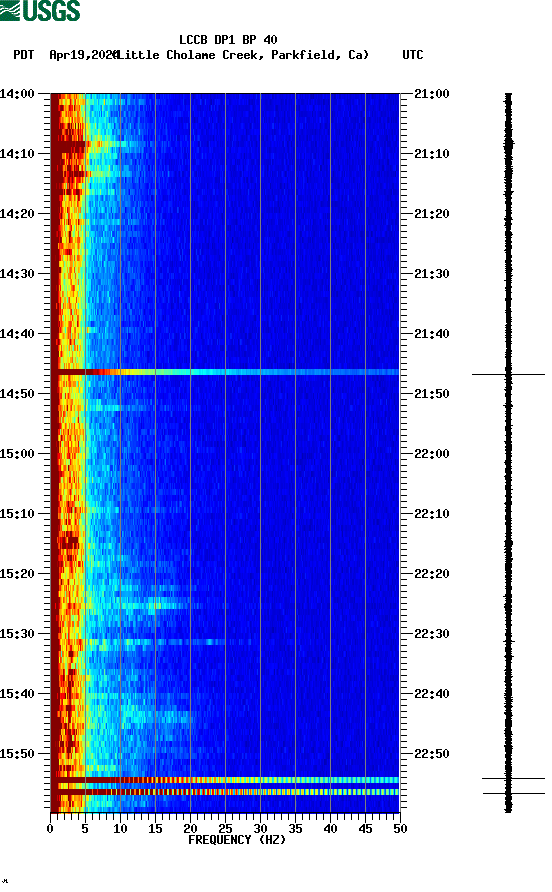Click the 'FREQUENCY (HZ)' axis label
Viewport: 552px width, 892px height.
coord(237,840)
